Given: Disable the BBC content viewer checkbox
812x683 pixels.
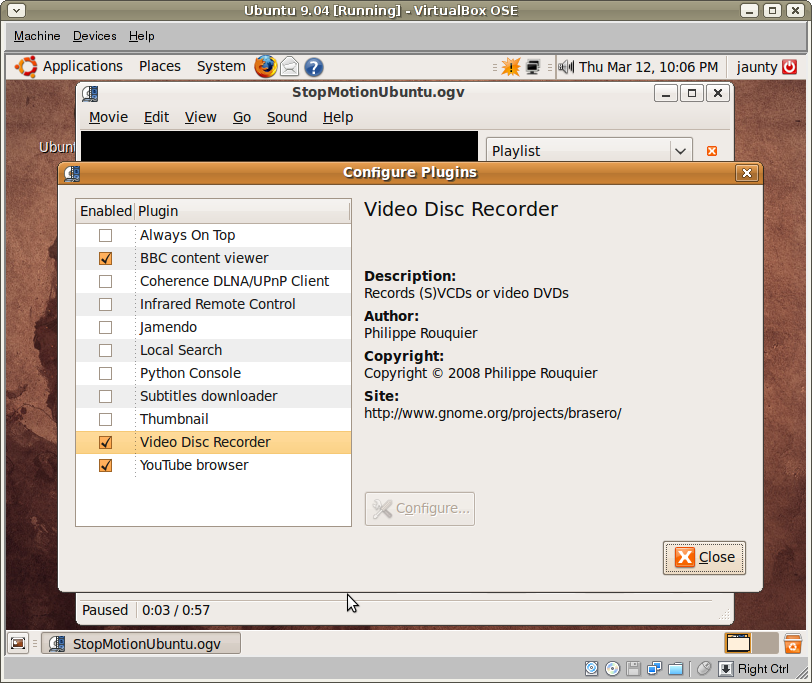Looking at the screenshot, I should 105,258.
